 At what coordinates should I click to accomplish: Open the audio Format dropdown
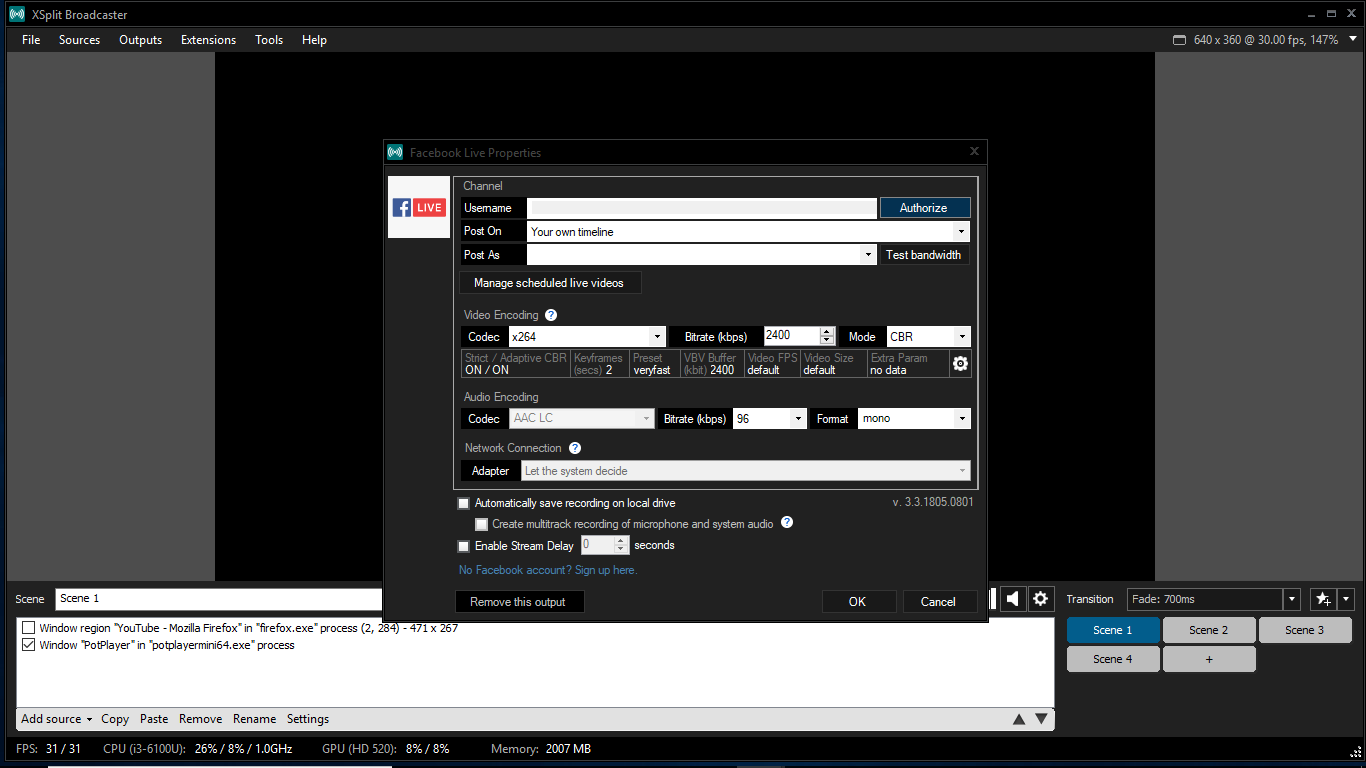click(960, 419)
